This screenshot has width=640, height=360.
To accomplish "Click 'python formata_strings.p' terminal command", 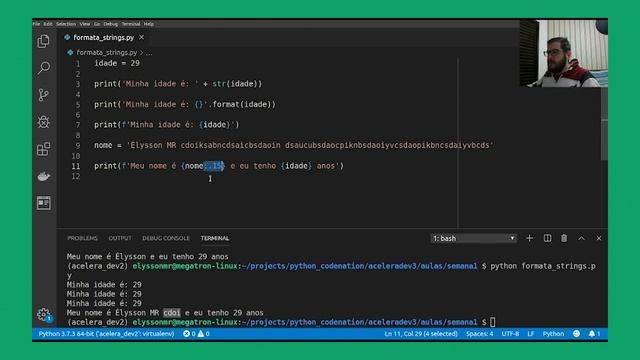I will tap(543, 266).
